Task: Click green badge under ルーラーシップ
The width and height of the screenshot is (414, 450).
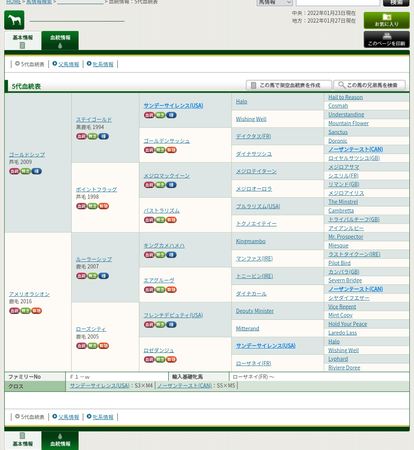Action: pos(93,276)
